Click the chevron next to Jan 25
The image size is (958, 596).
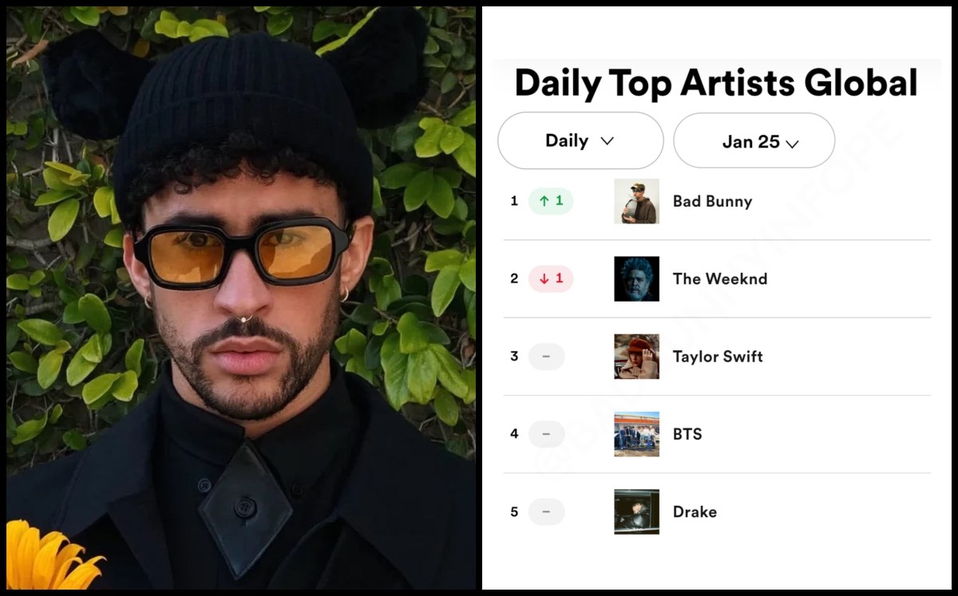(x=792, y=144)
